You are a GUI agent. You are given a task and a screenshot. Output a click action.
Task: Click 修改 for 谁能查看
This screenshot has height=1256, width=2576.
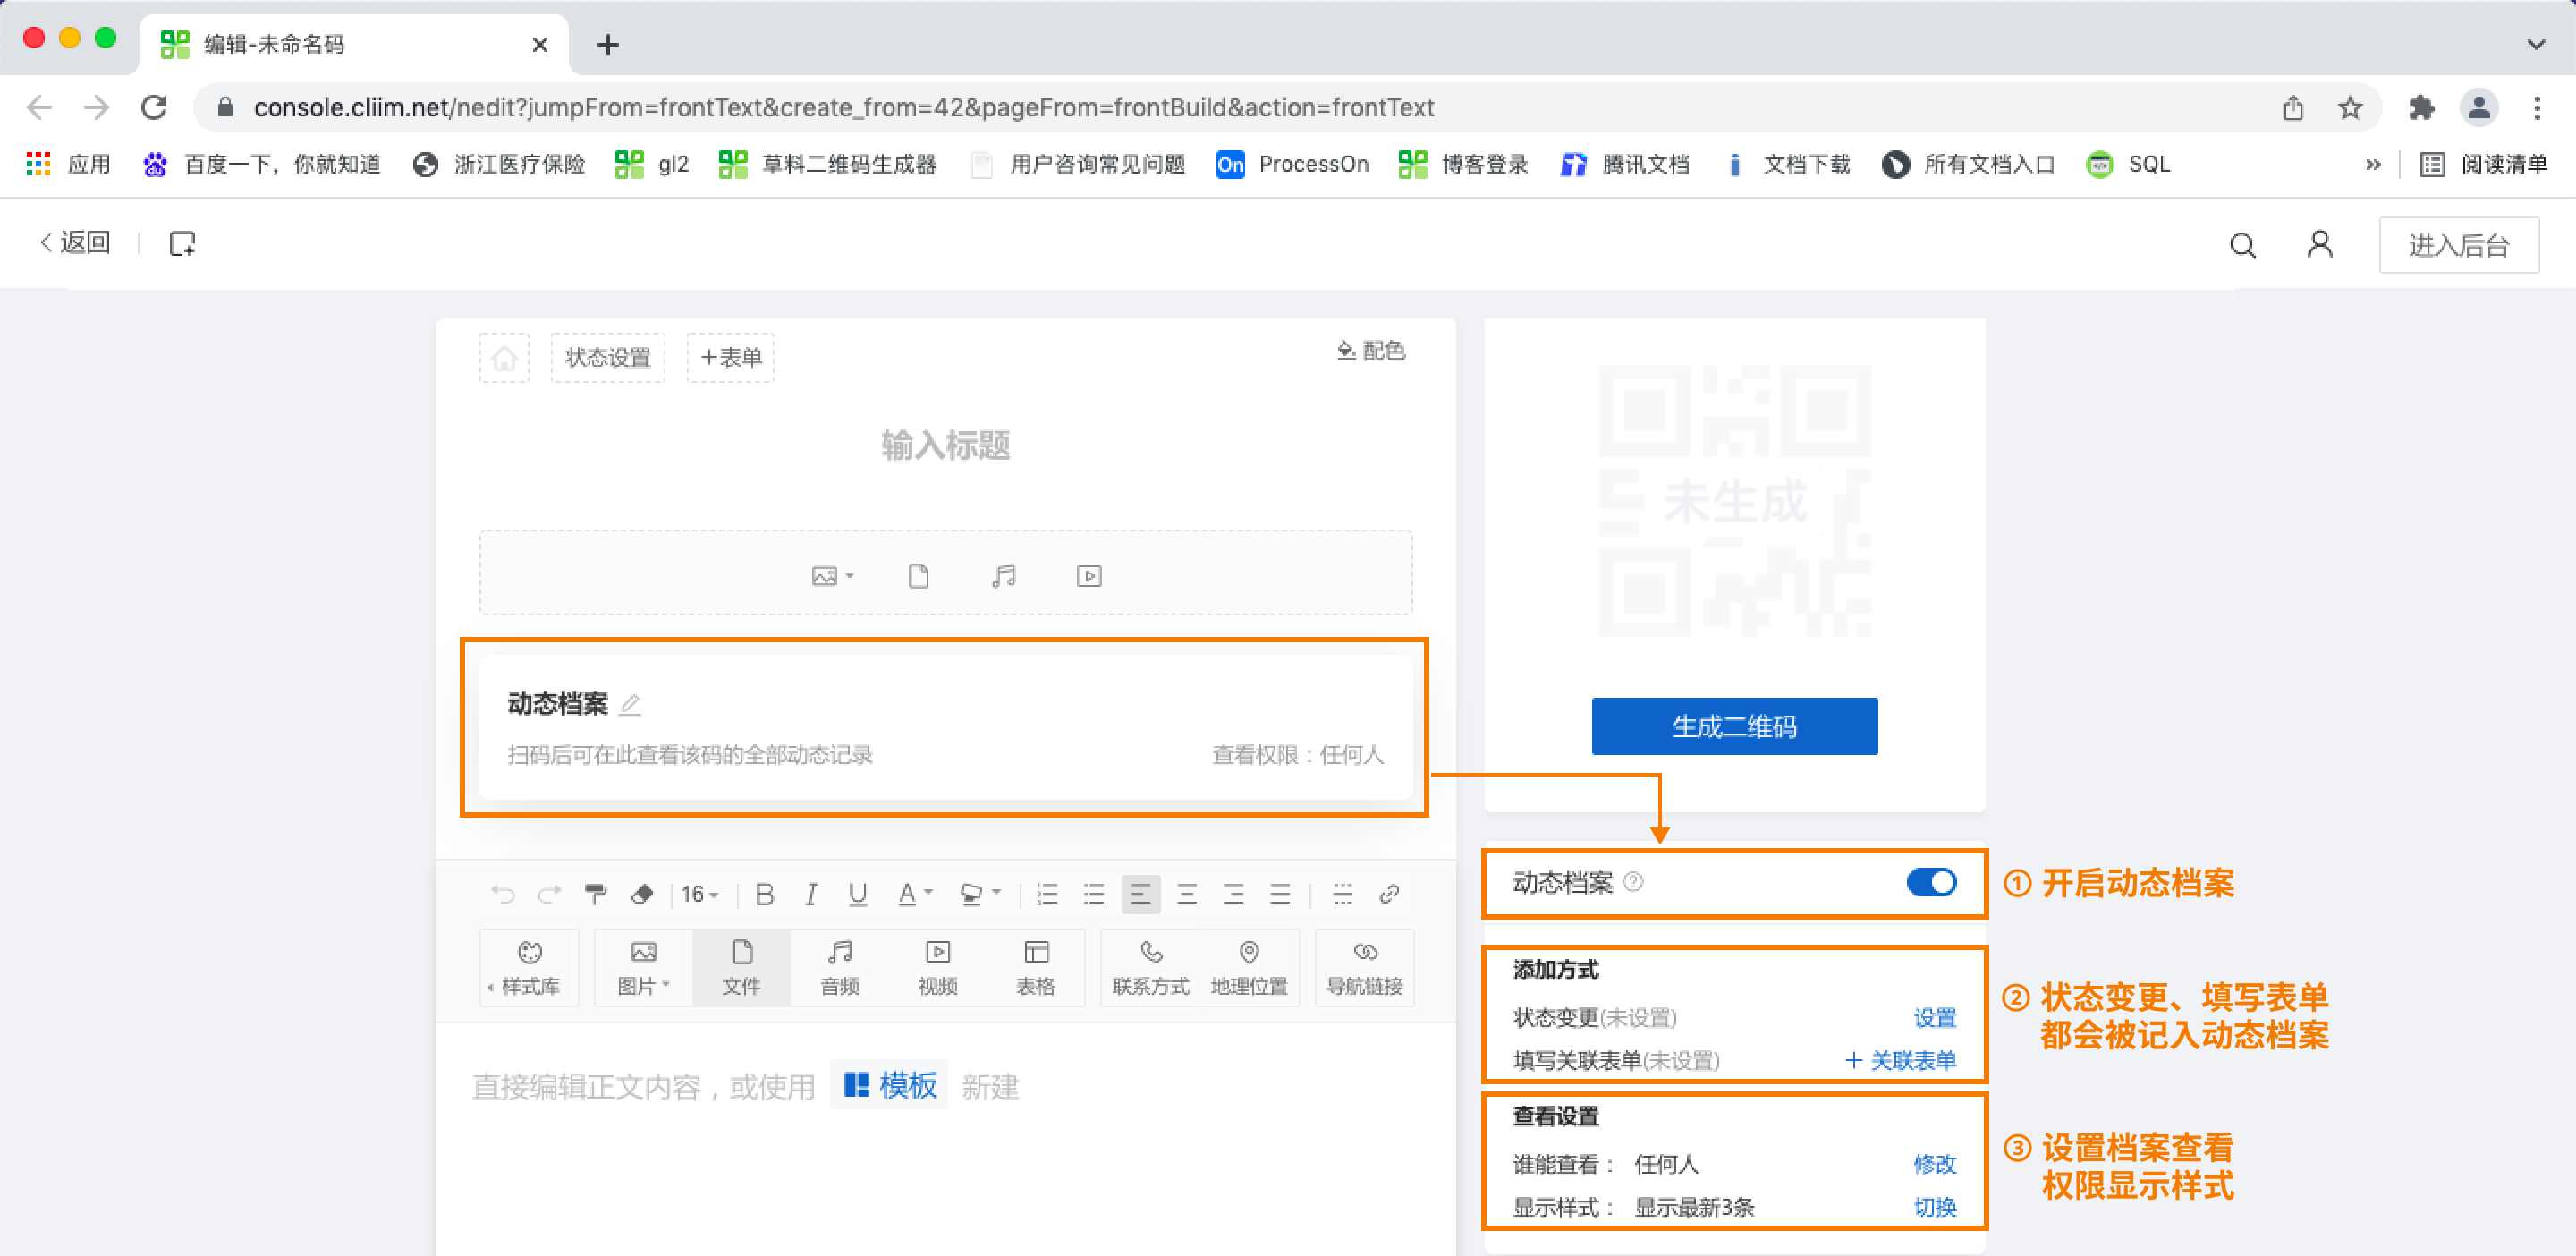1934,1164
